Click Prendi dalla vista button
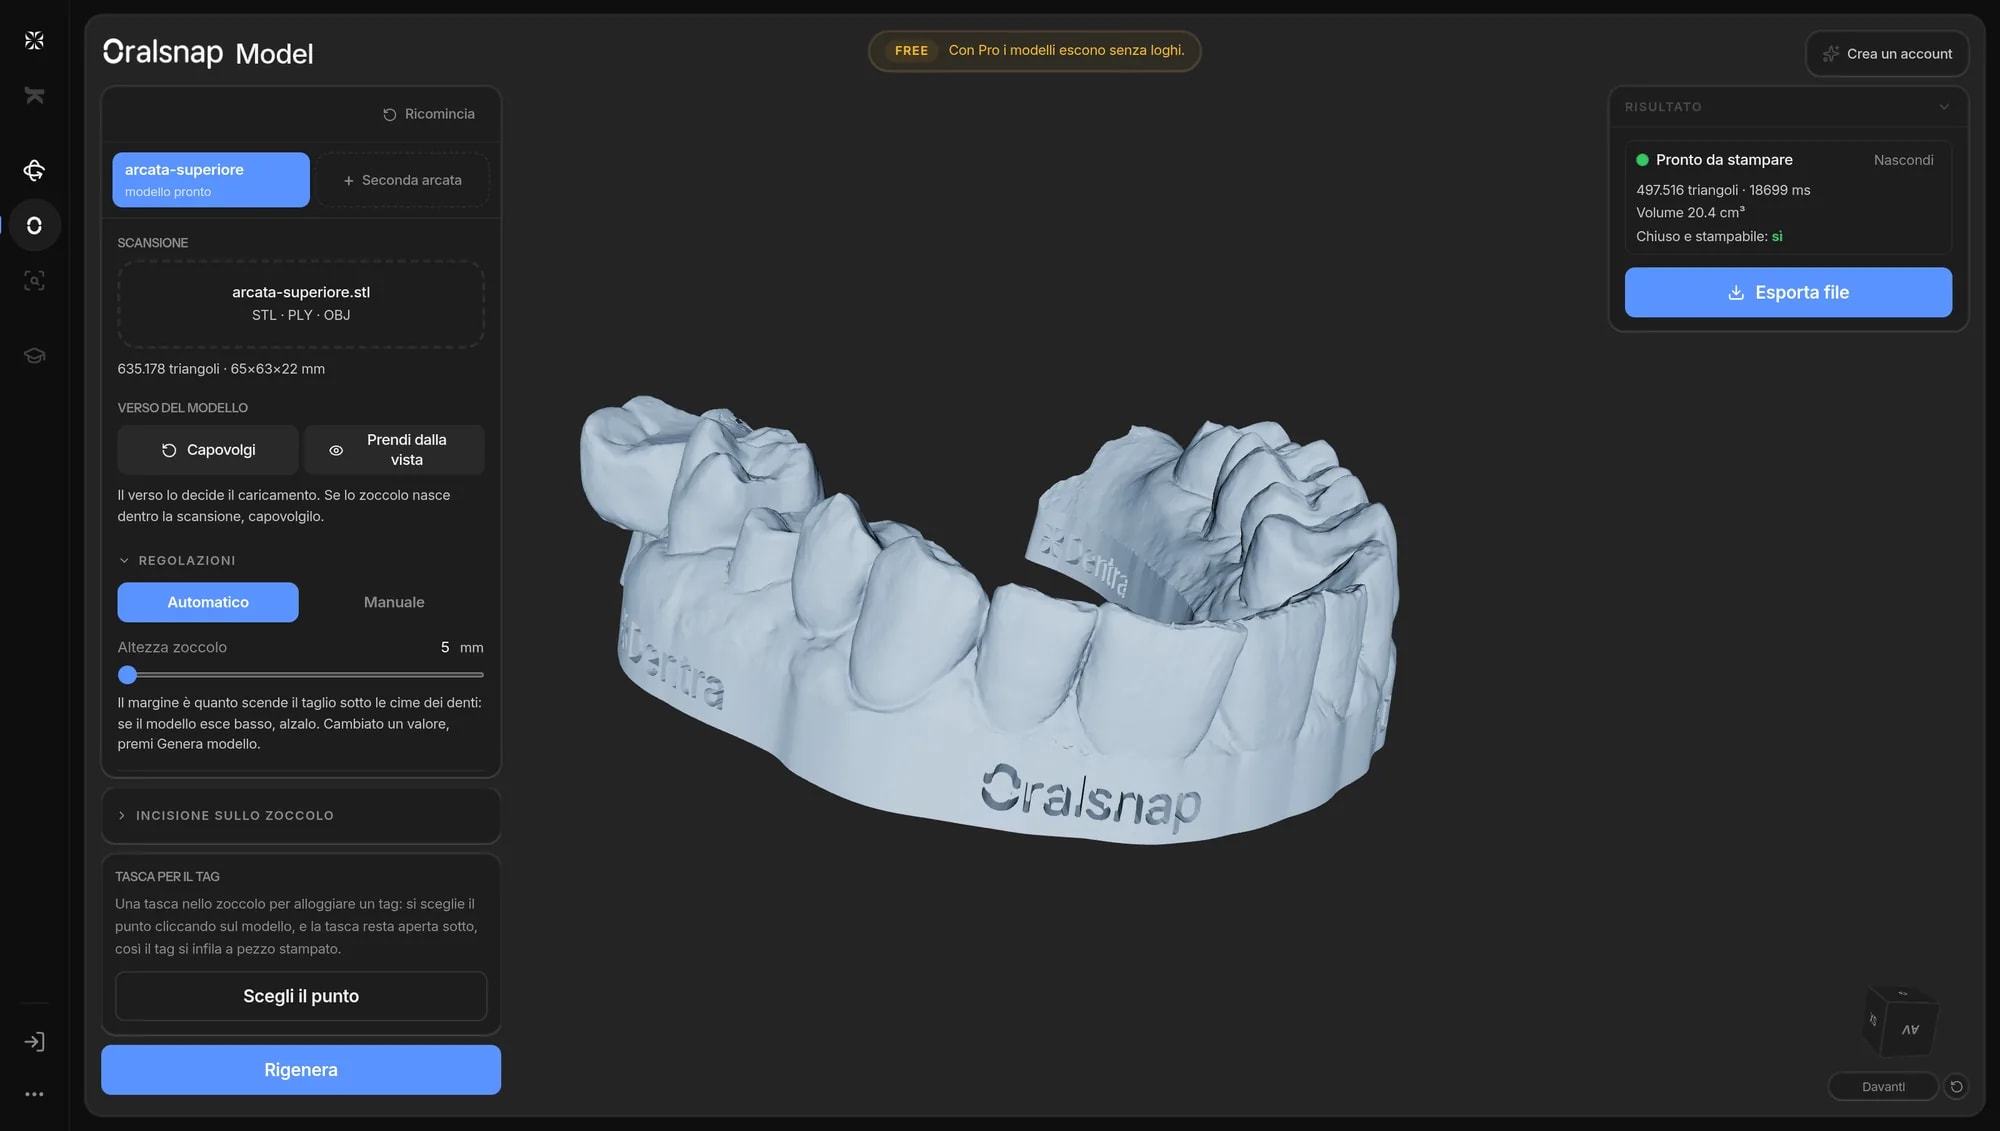Screen dimensions: 2000x1131 click(394, 450)
